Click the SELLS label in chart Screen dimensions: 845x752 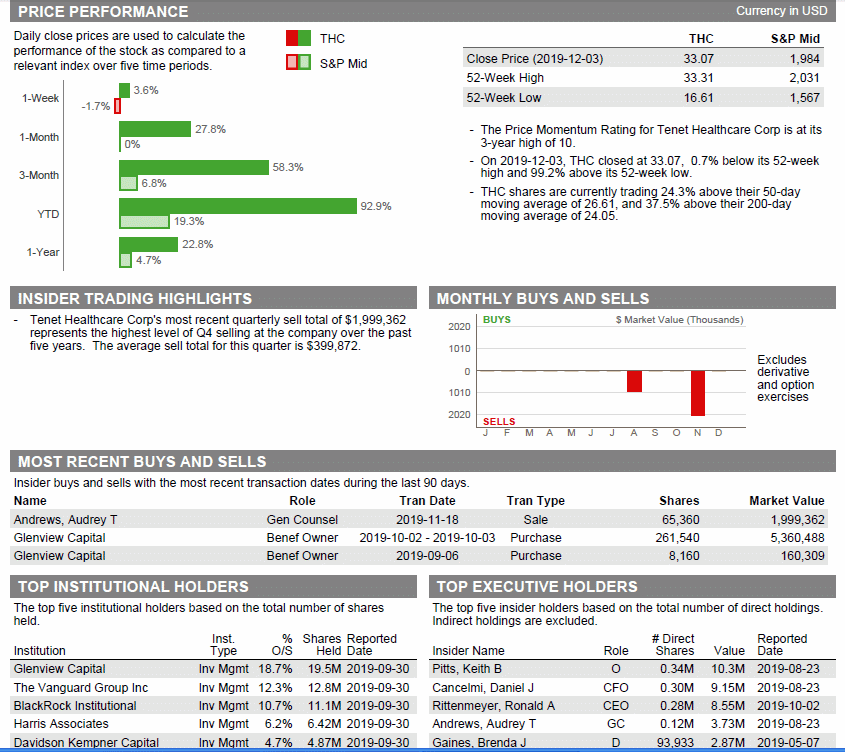click(x=499, y=422)
